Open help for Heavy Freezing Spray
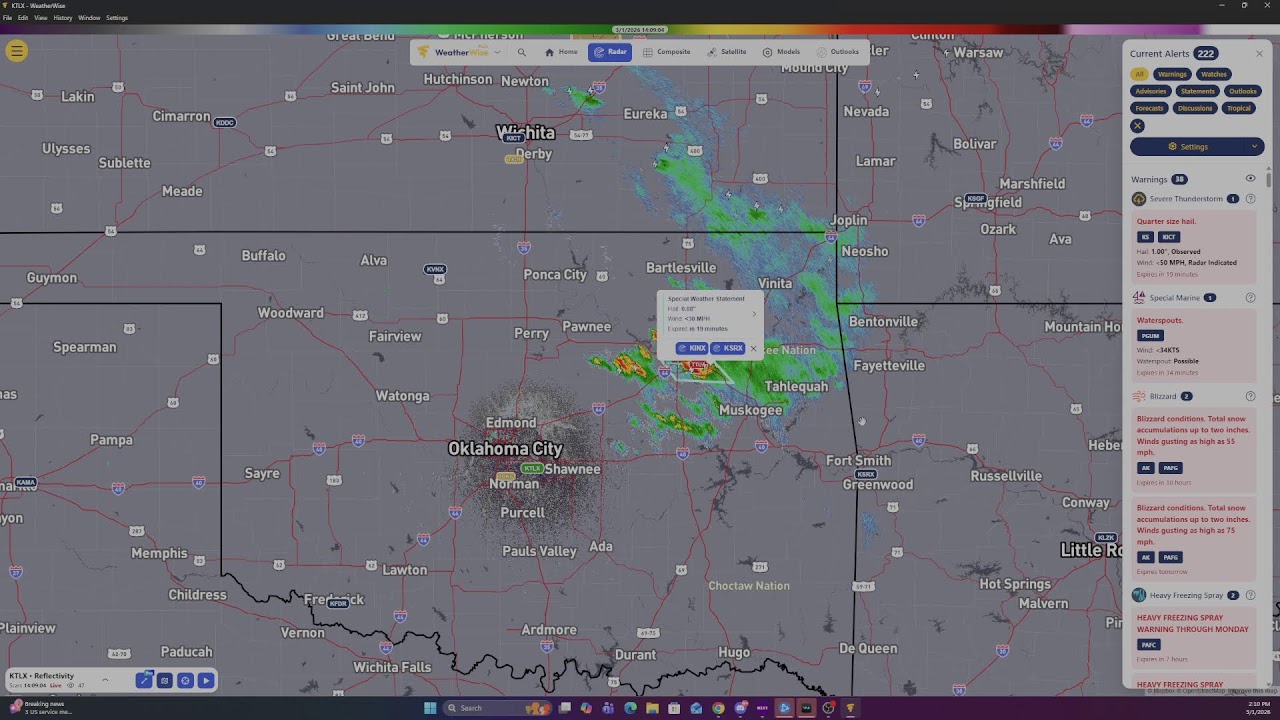Screen dimensions: 1280x720 tap(1250, 596)
